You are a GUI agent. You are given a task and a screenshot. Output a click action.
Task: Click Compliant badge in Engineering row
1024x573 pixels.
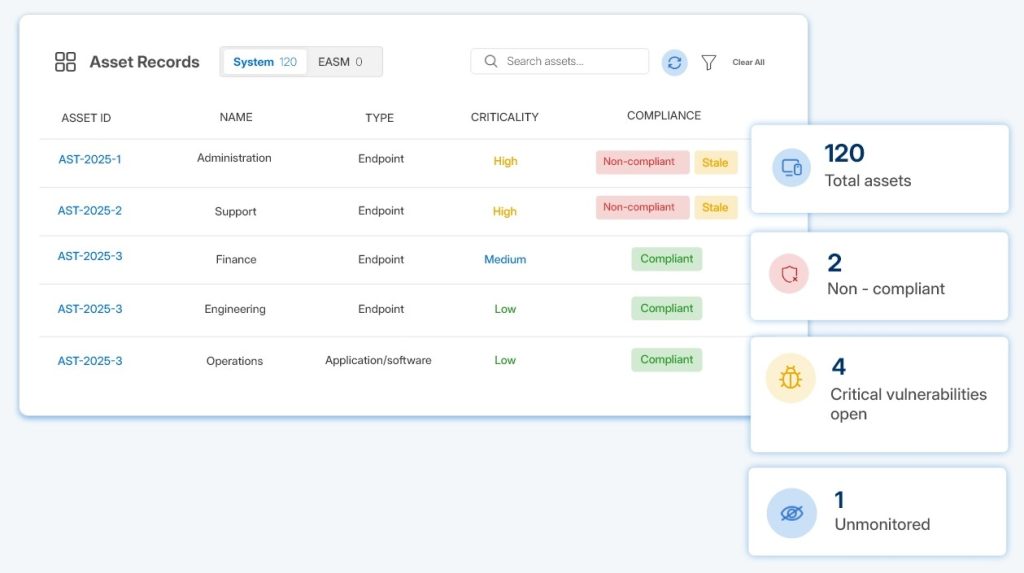click(x=666, y=308)
